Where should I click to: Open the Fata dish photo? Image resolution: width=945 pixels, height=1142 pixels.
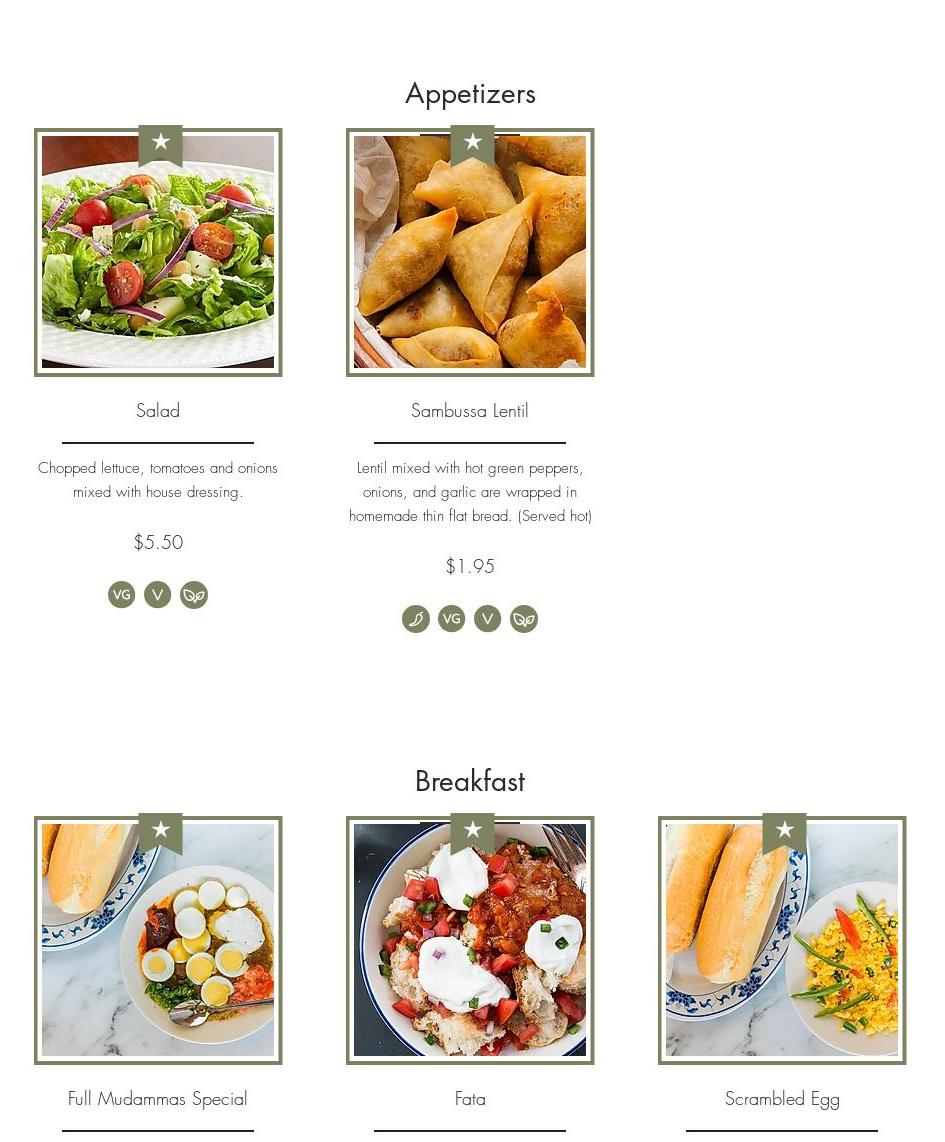(x=470, y=940)
